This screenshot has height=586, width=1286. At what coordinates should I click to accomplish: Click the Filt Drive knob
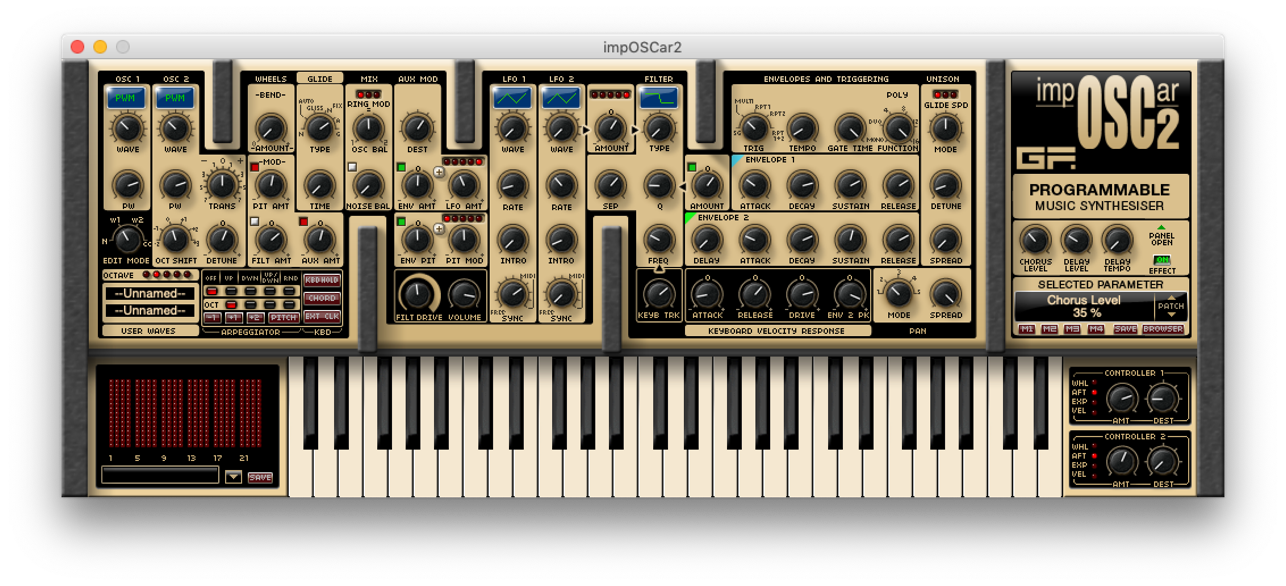(418, 294)
